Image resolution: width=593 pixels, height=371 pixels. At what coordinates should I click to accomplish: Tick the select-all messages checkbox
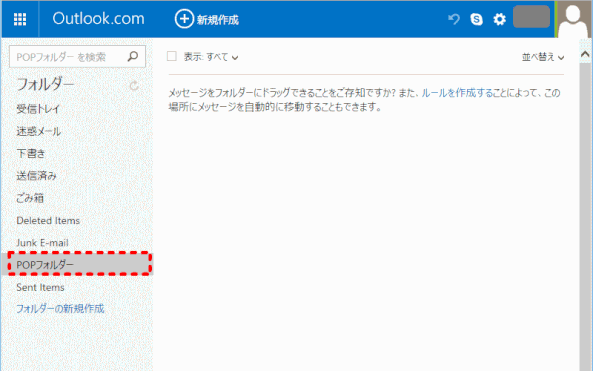(x=172, y=56)
